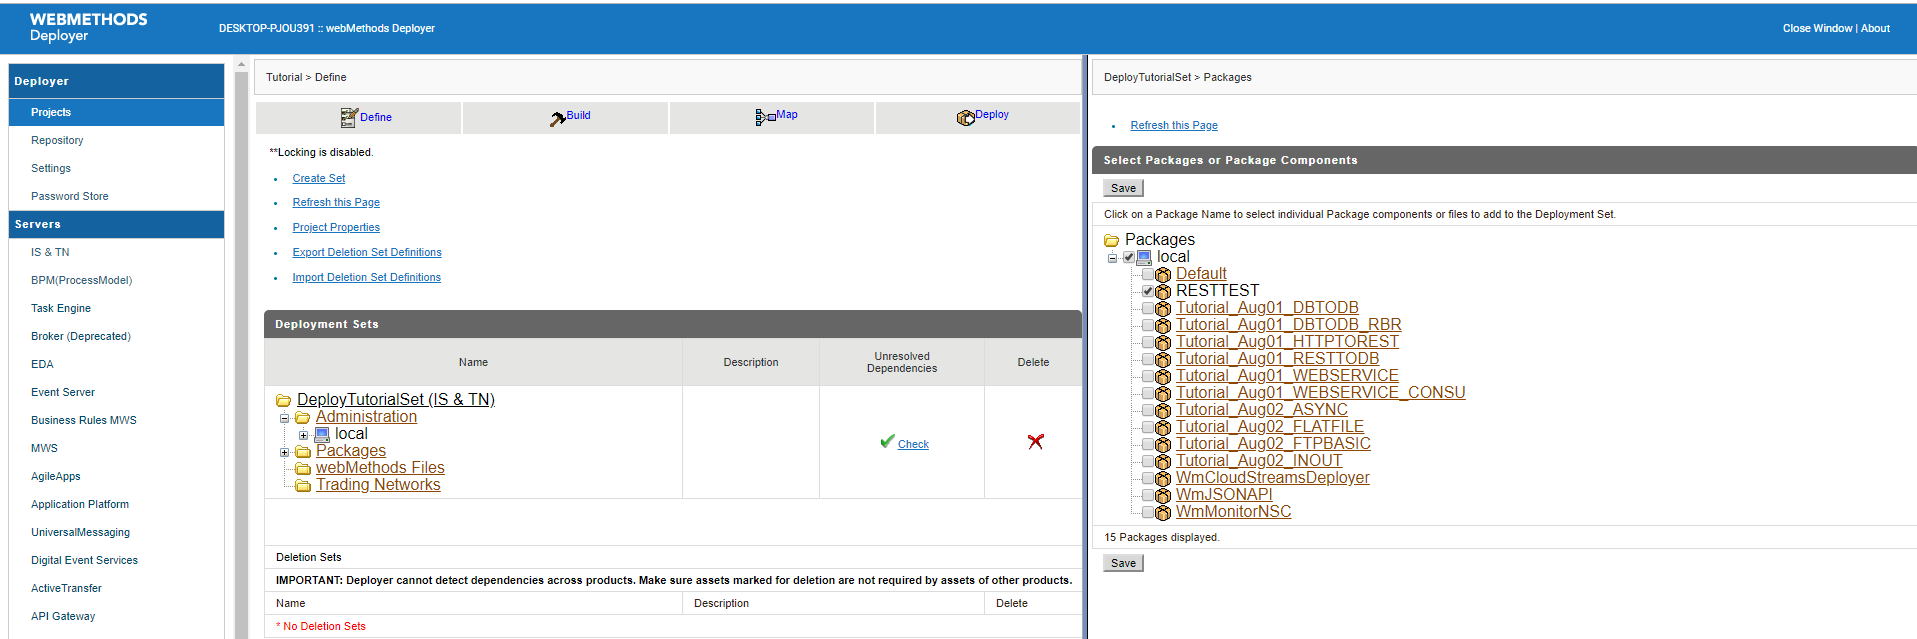Check the WmJSONAPI package checkbox
This screenshot has height=639, width=1917.
click(x=1148, y=495)
